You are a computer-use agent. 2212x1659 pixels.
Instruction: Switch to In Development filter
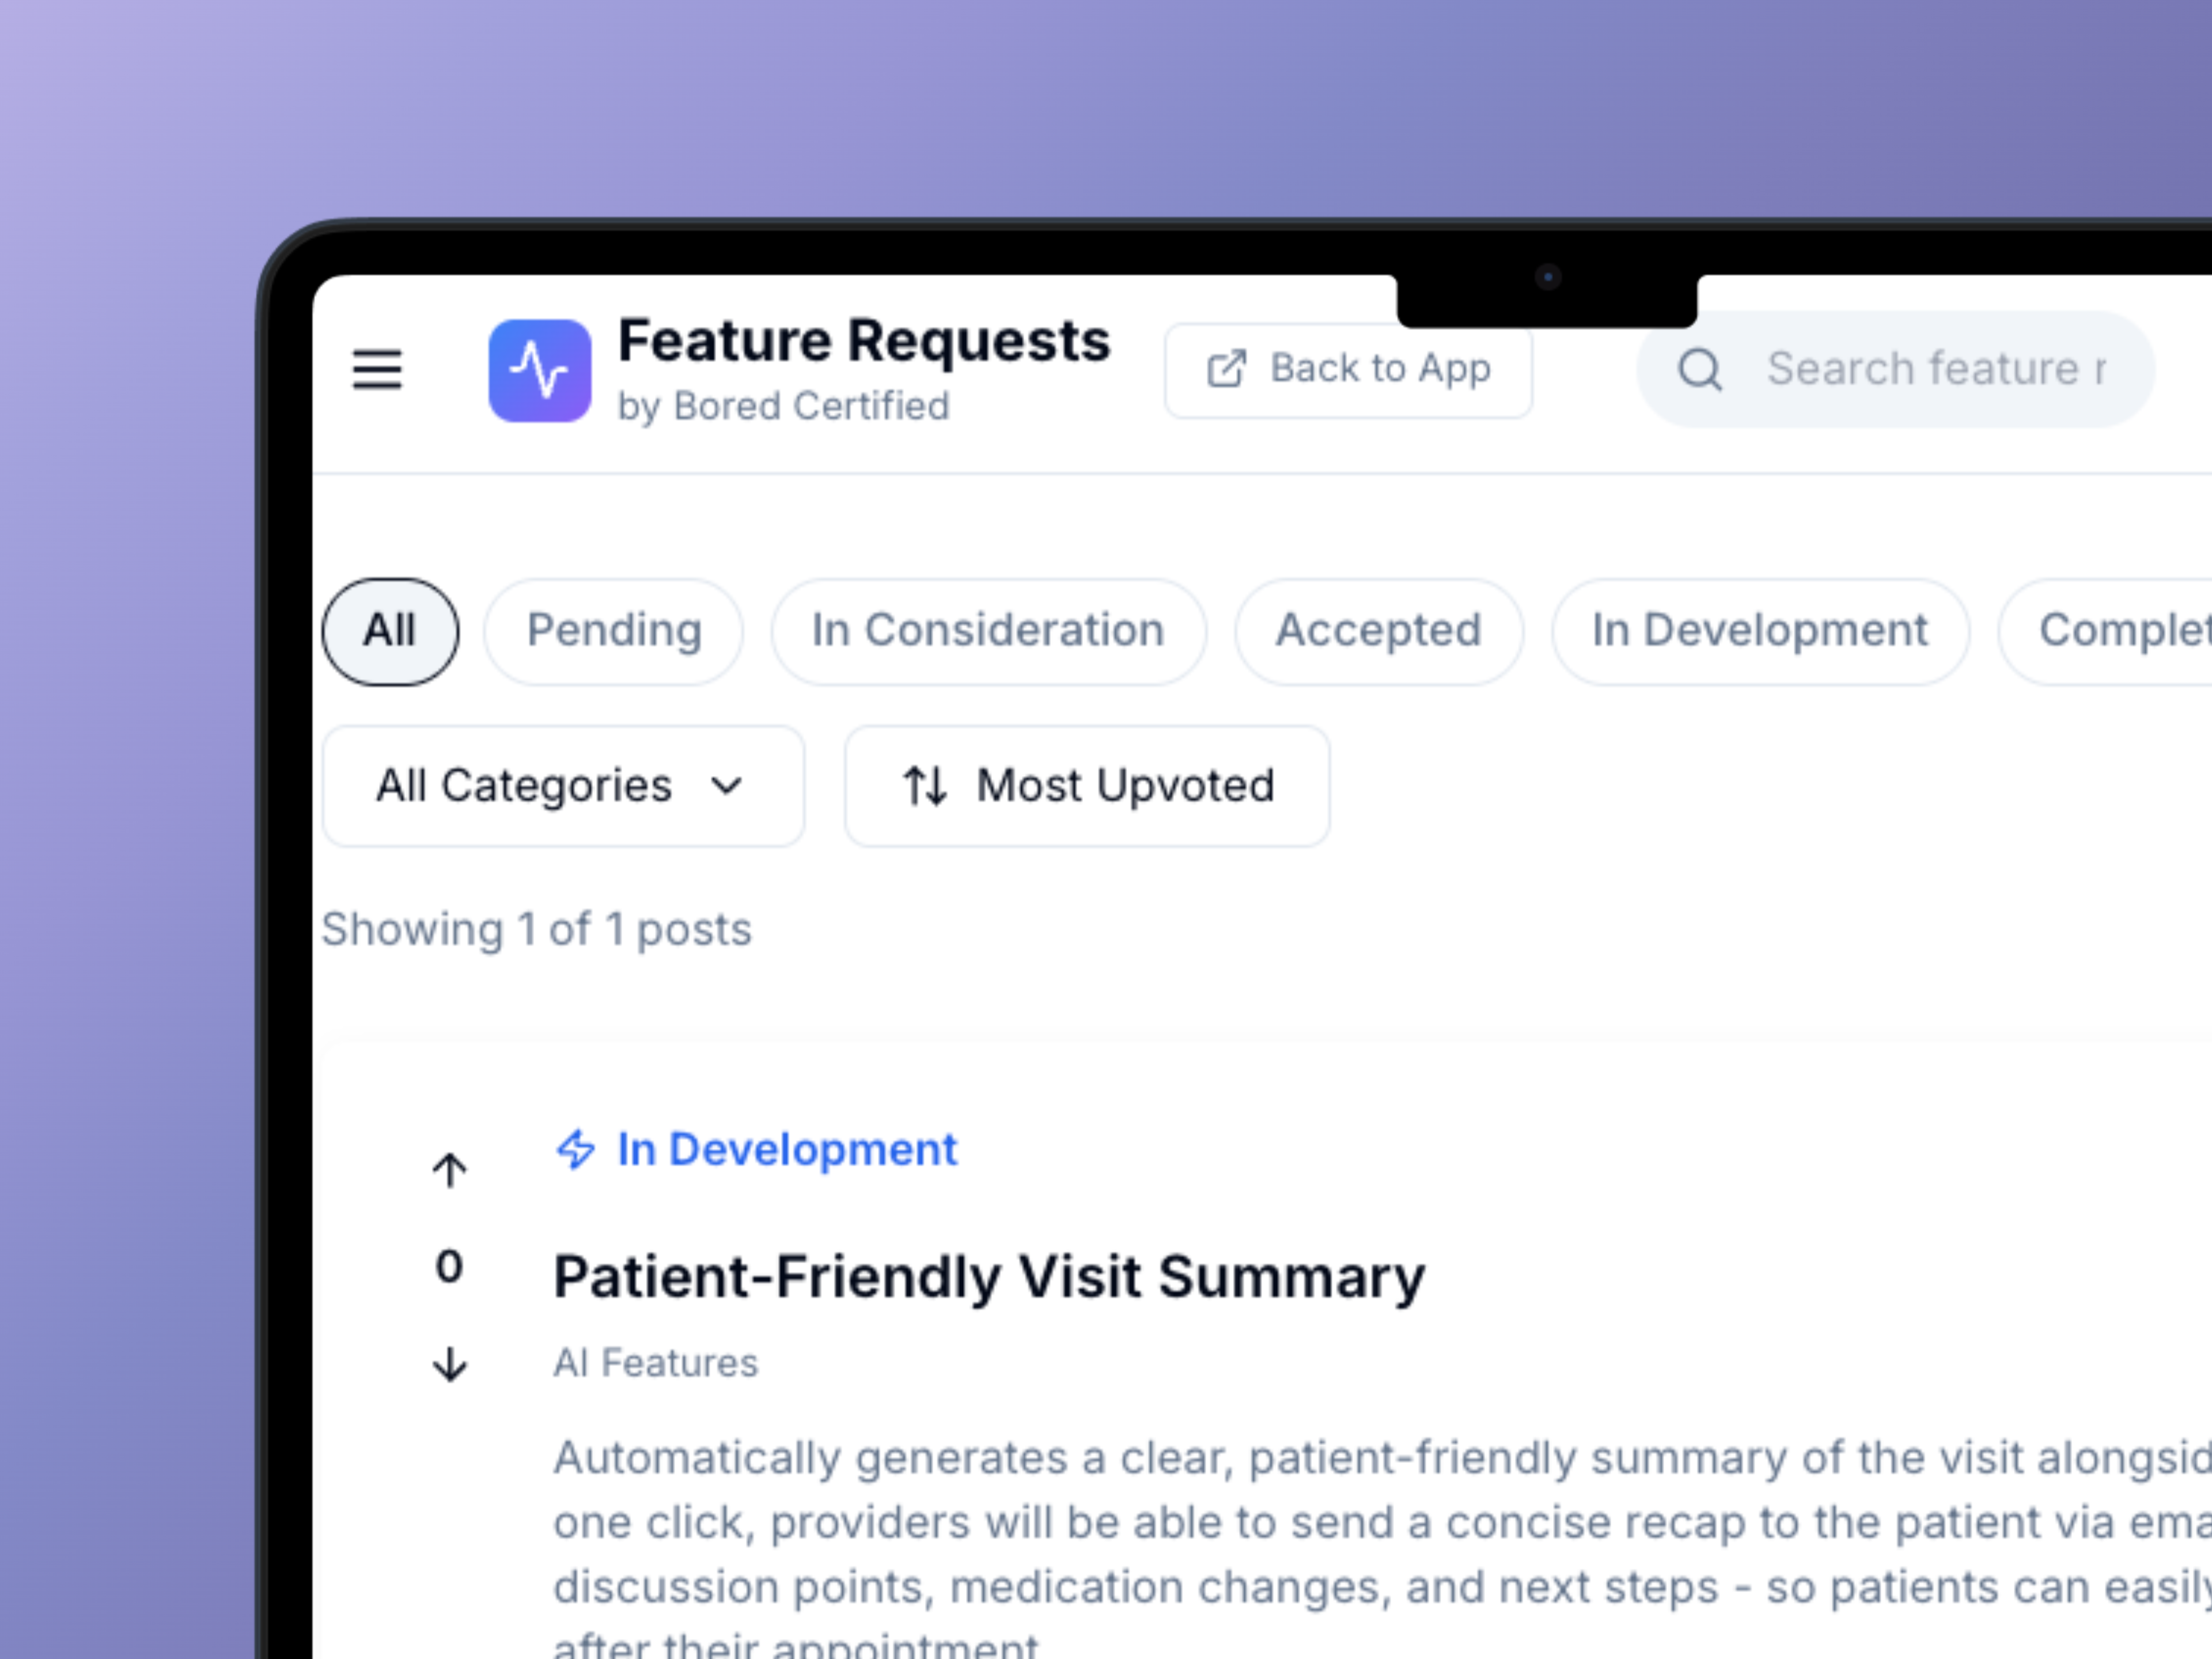1759,631
